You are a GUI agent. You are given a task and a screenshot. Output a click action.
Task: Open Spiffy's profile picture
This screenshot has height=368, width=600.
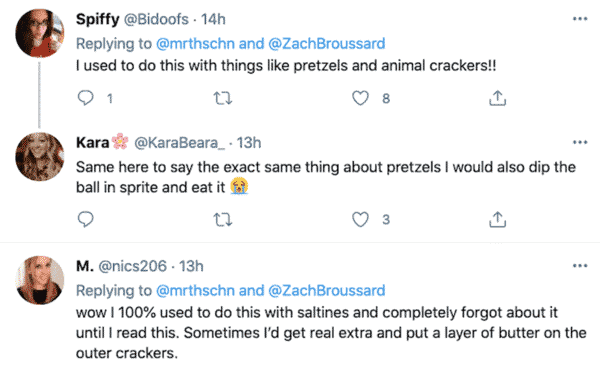coord(39,33)
